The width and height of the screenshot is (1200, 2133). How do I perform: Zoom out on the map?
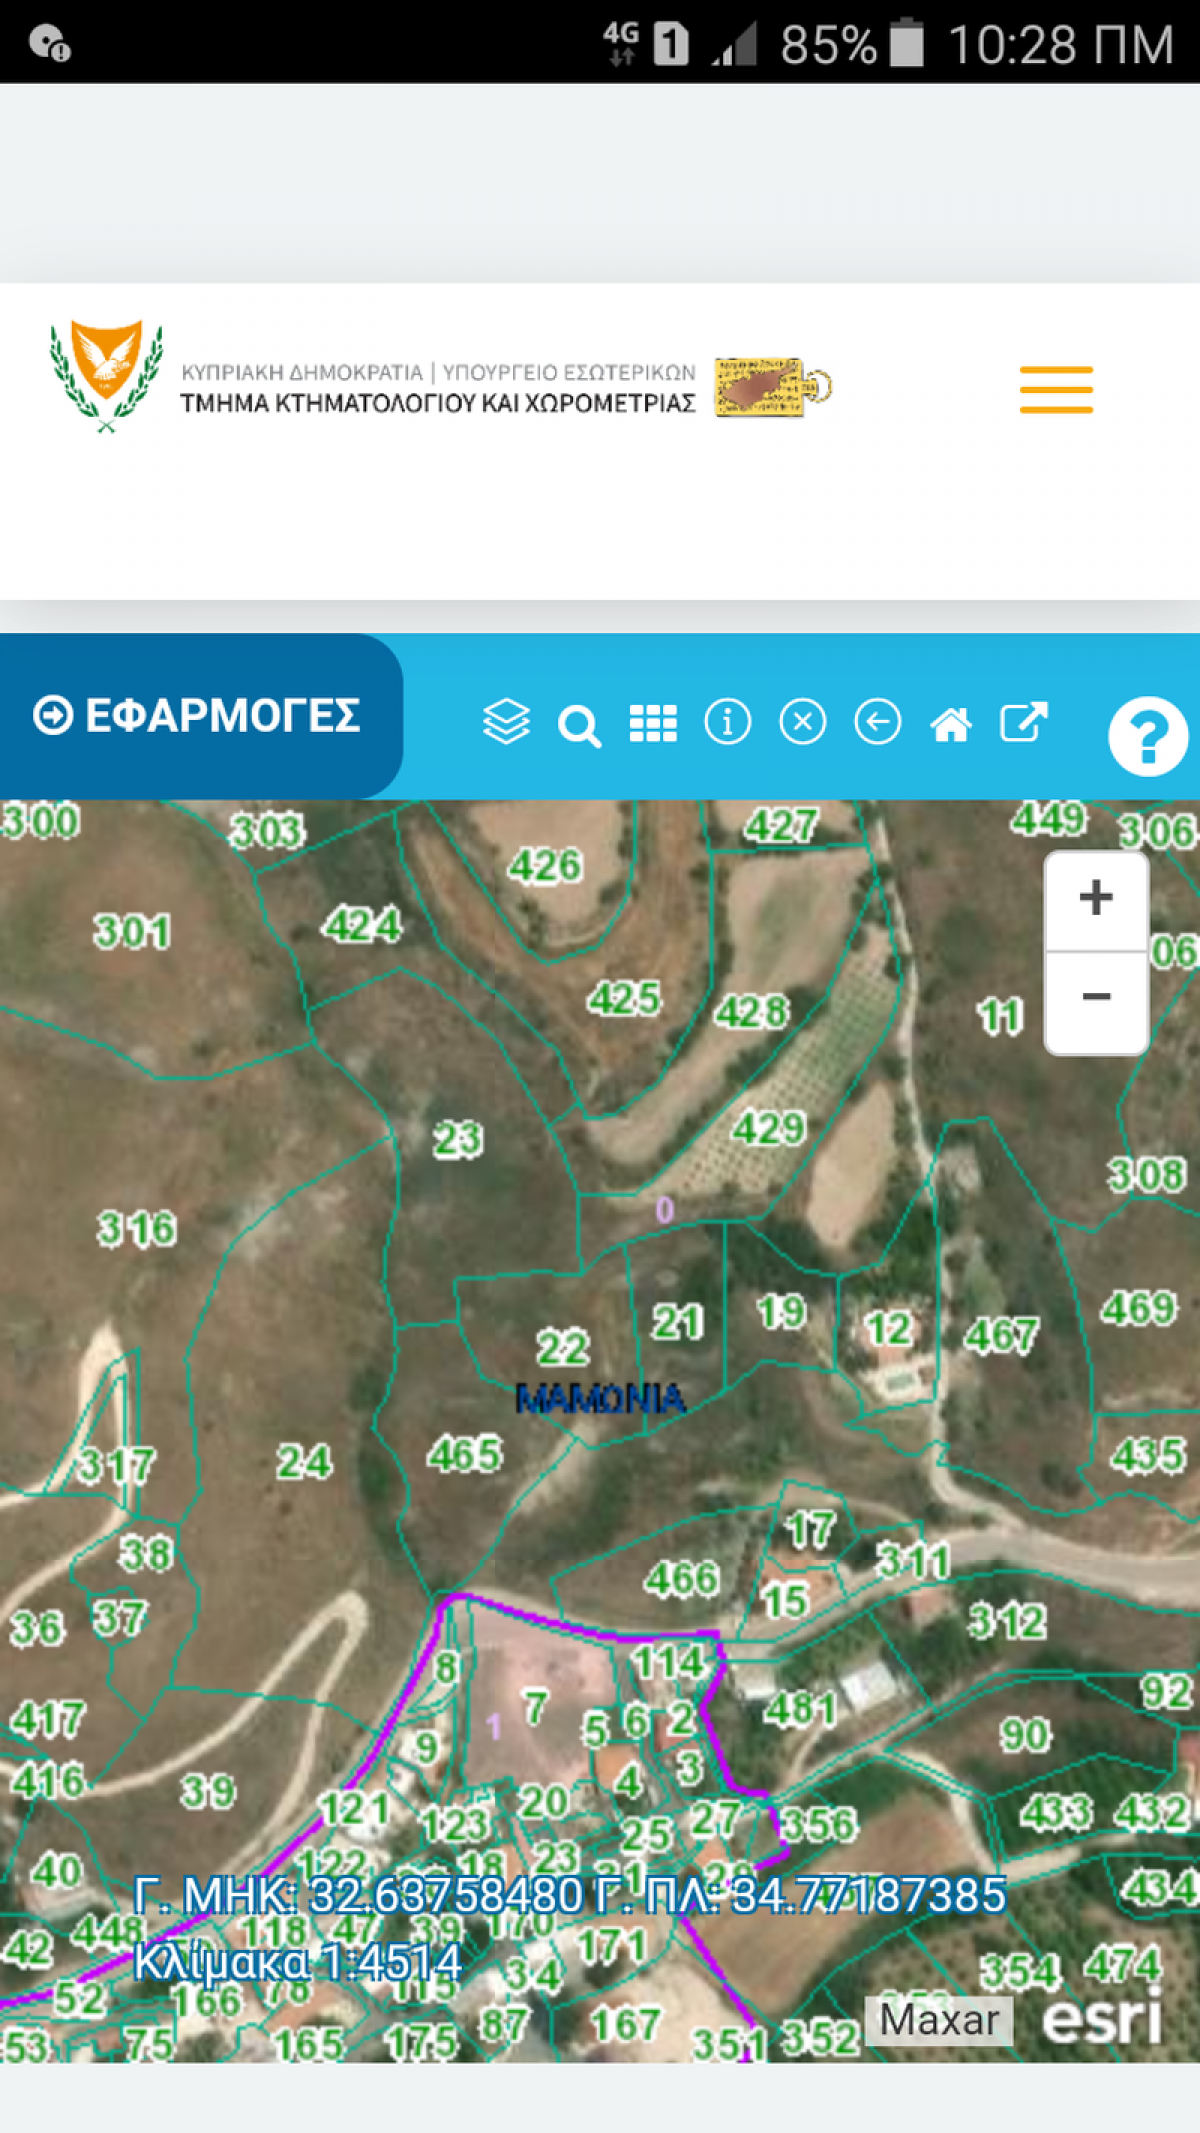click(1096, 998)
